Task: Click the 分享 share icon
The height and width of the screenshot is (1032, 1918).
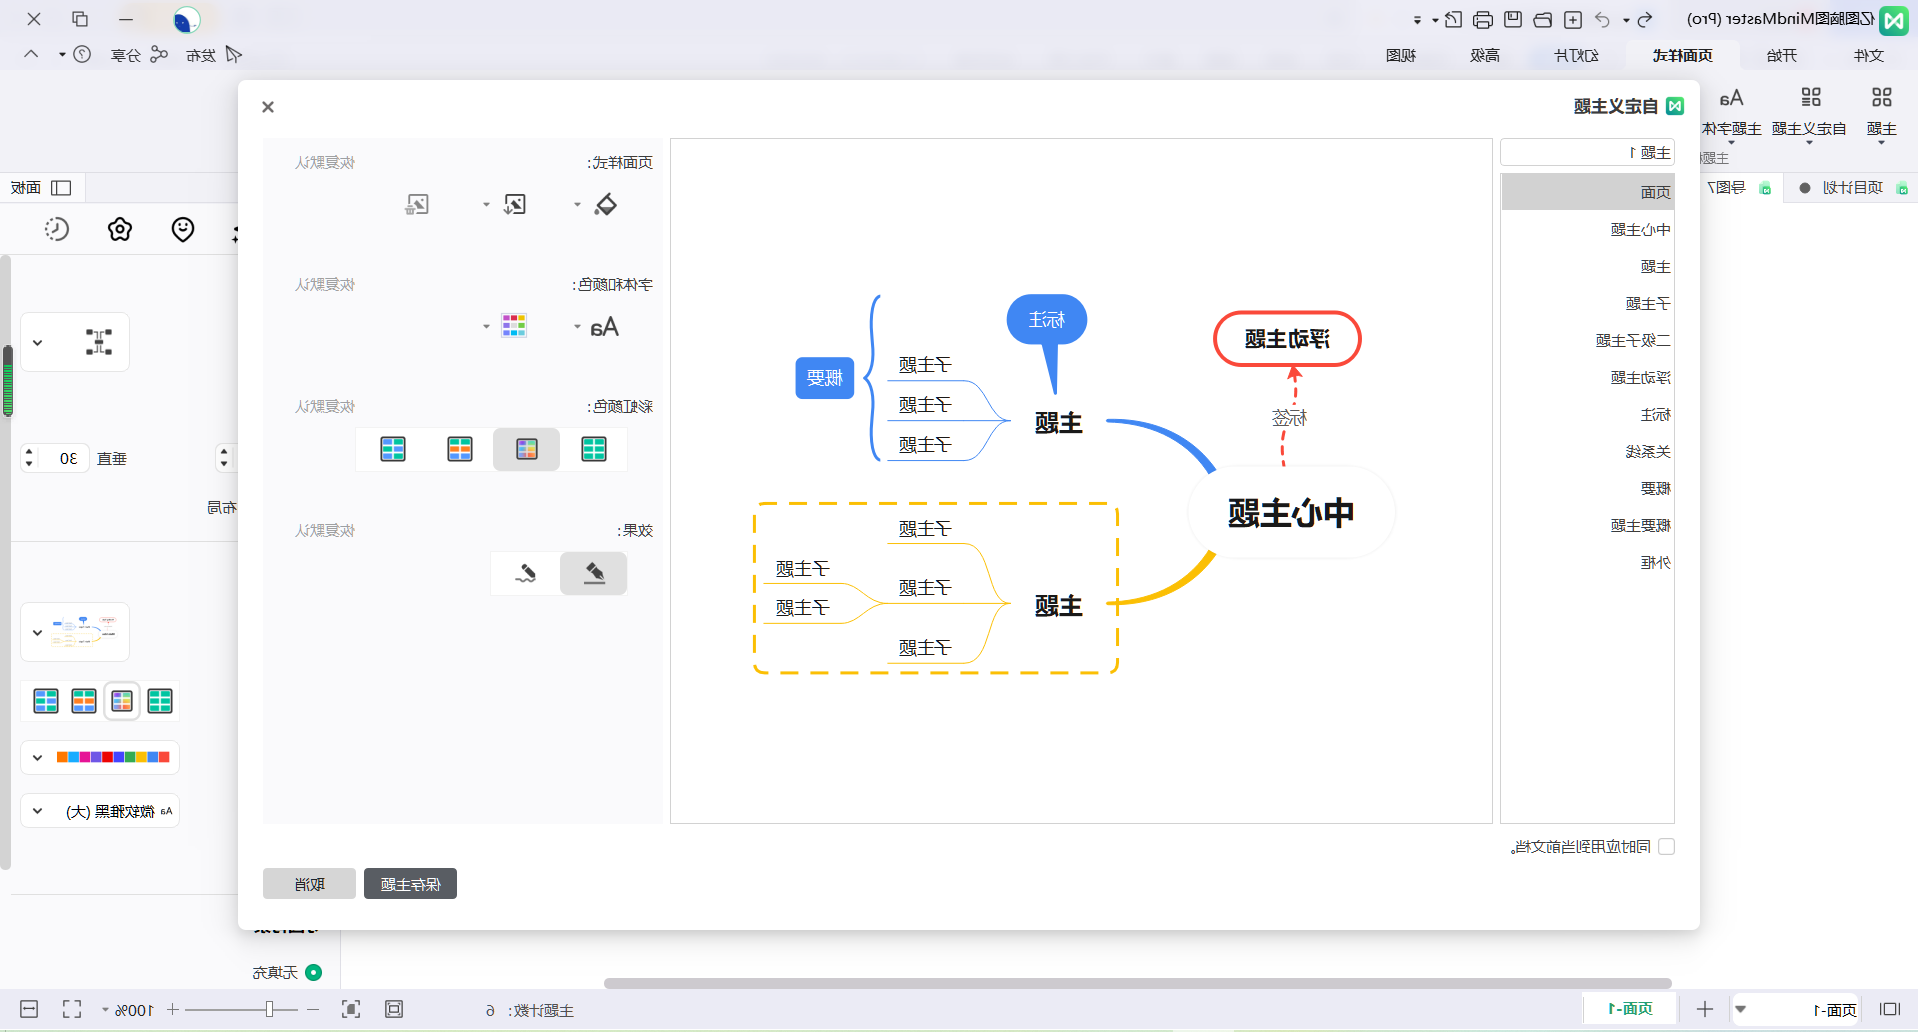Action: 159,54
